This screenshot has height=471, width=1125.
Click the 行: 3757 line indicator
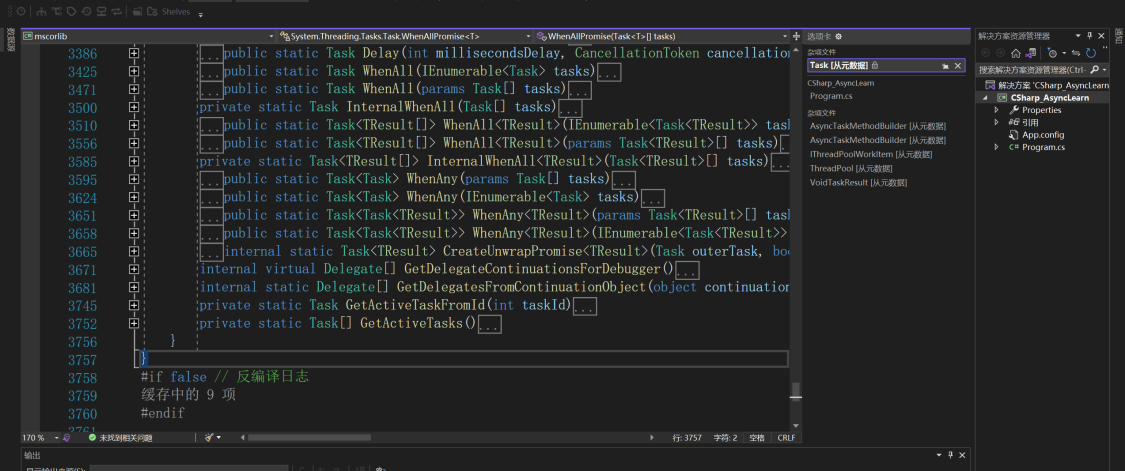(688, 437)
